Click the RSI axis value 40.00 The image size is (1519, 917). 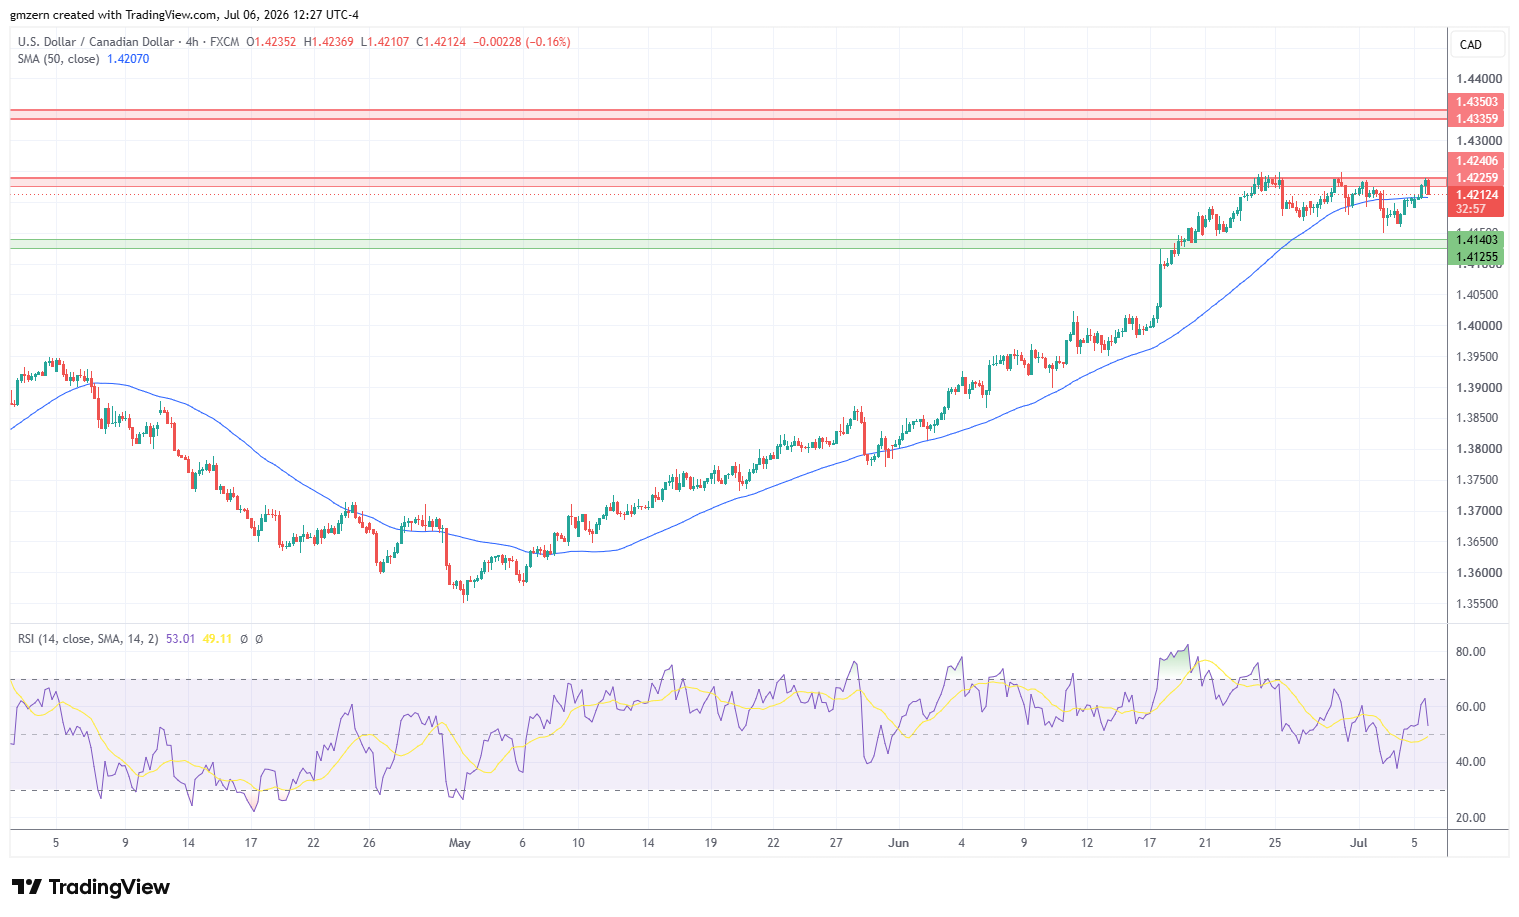[x=1470, y=762]
